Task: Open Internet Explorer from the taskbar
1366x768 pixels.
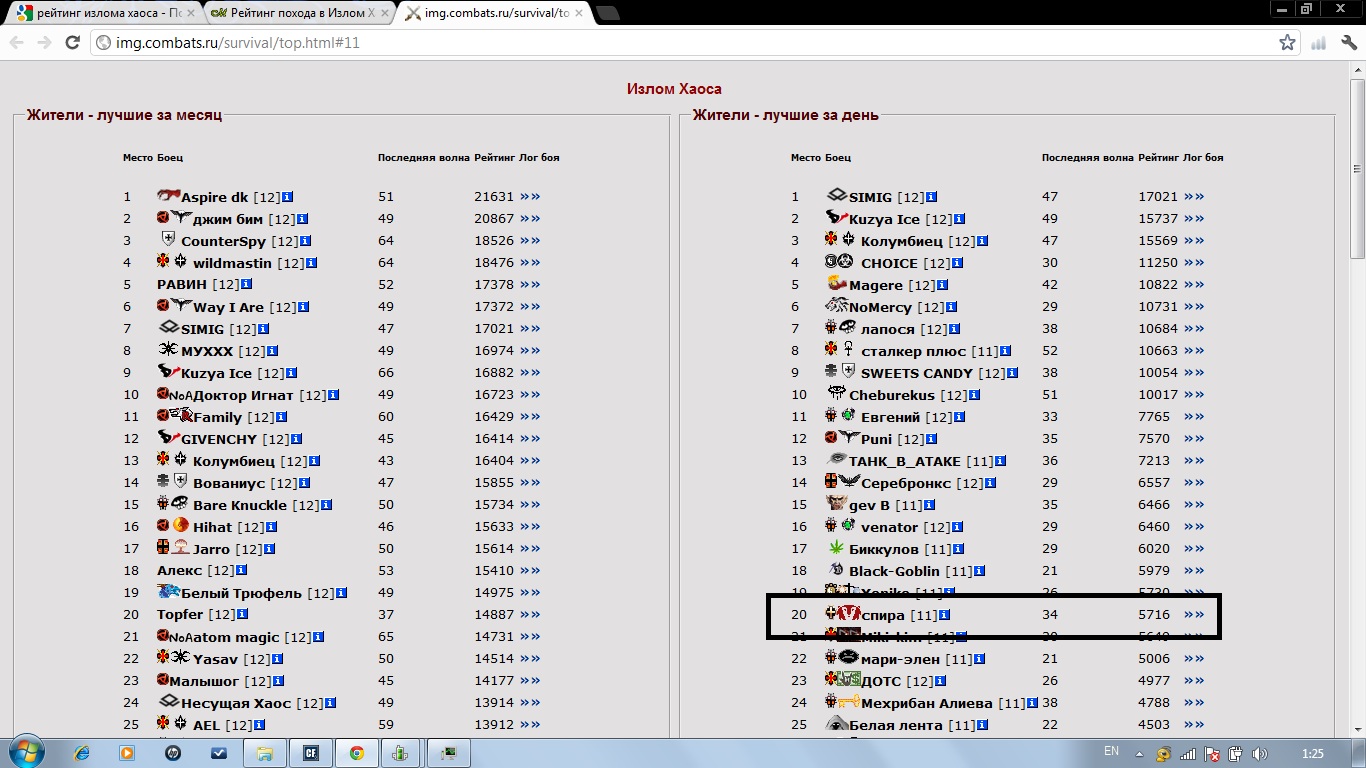Action: pyautogui.click(x=82, y=753)
